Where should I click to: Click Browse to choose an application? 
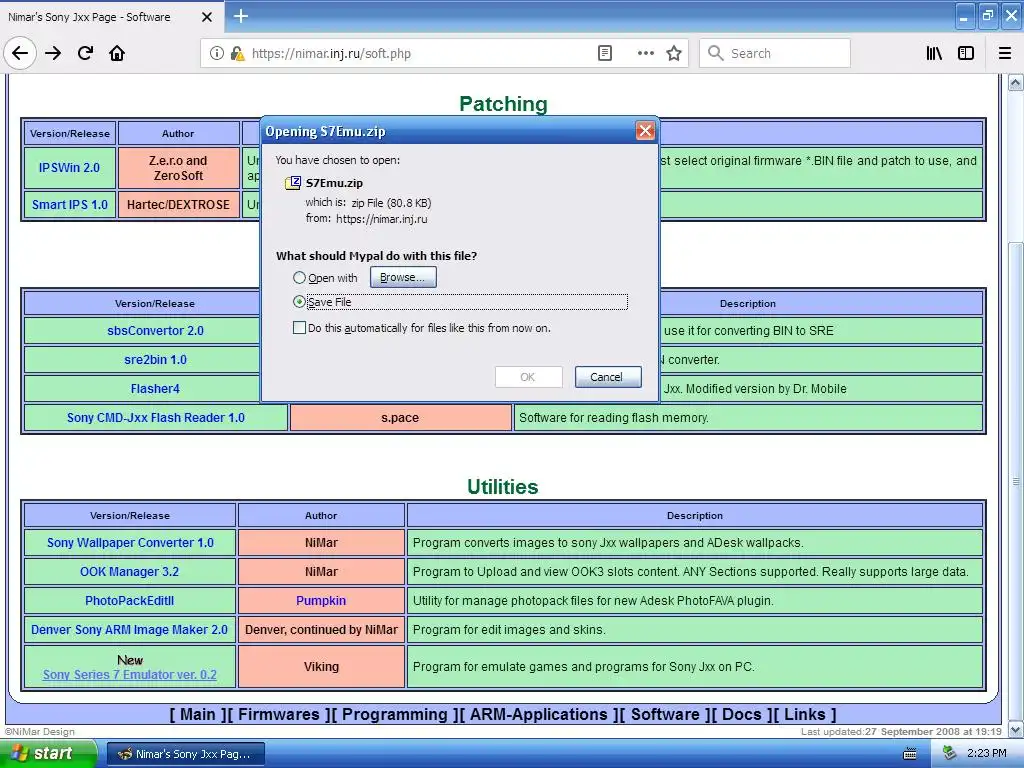pyautogui.click(x=403, y=277)
